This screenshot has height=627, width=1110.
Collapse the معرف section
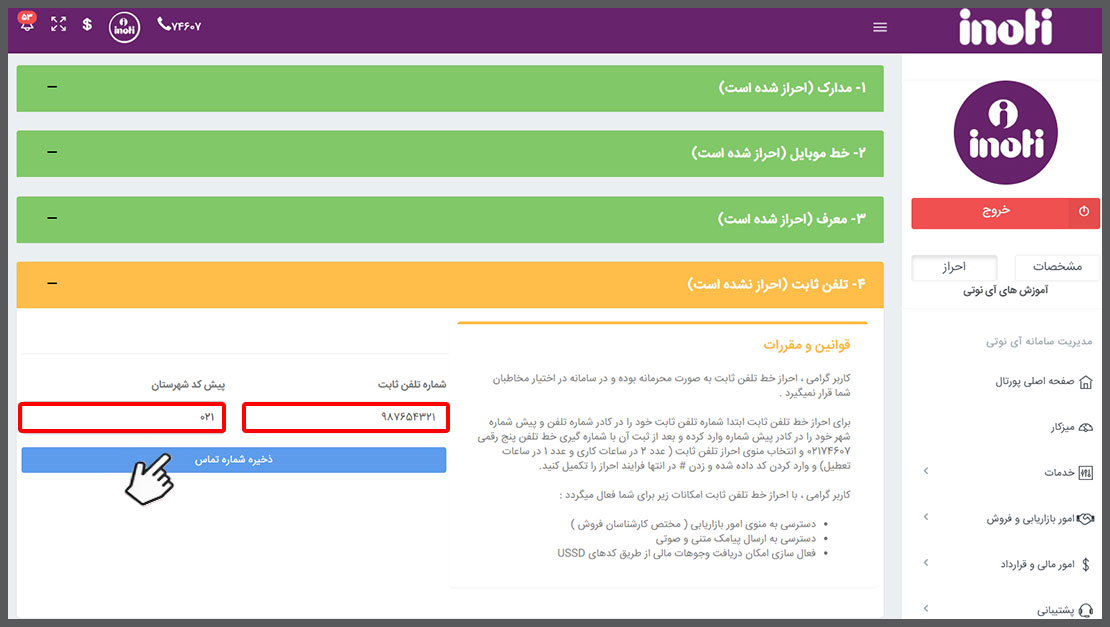click(52, 217)
